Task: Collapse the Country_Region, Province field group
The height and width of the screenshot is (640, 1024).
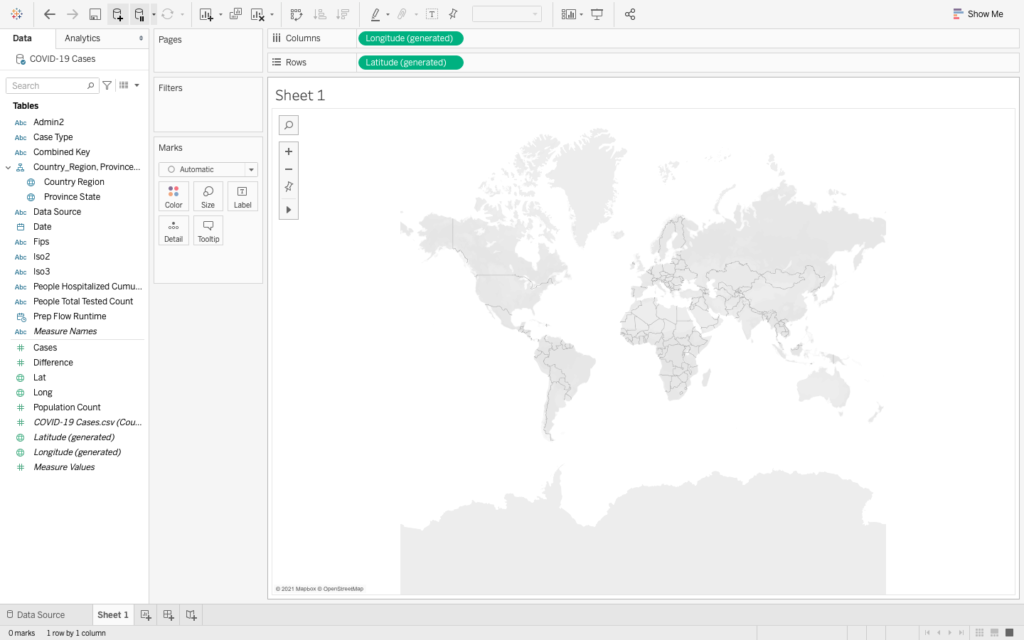Action: (10, 166)
